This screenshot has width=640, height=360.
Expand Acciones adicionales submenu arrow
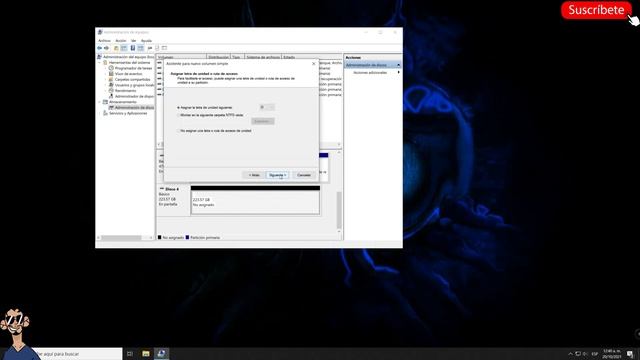[398, 72]
